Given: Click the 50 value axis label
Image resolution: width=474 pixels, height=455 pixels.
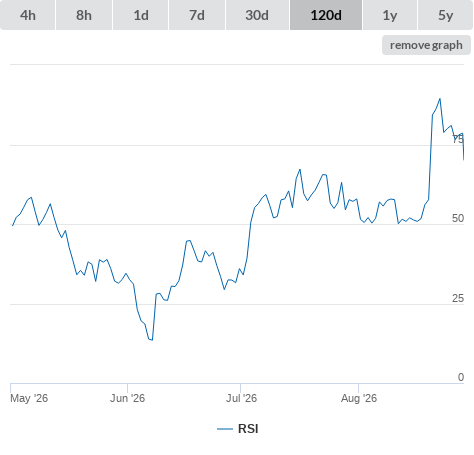Looking at the screenshot, I should [458, 218].
